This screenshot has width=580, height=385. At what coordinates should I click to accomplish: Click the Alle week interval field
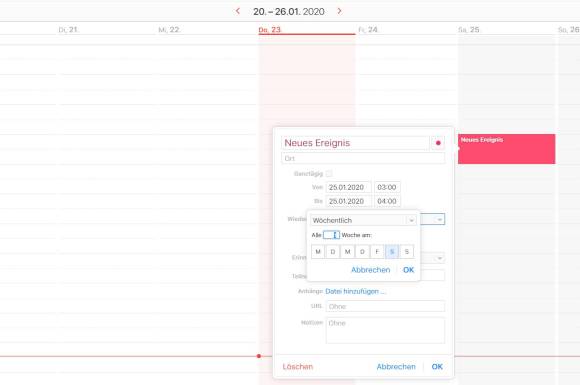coord(331,235)
